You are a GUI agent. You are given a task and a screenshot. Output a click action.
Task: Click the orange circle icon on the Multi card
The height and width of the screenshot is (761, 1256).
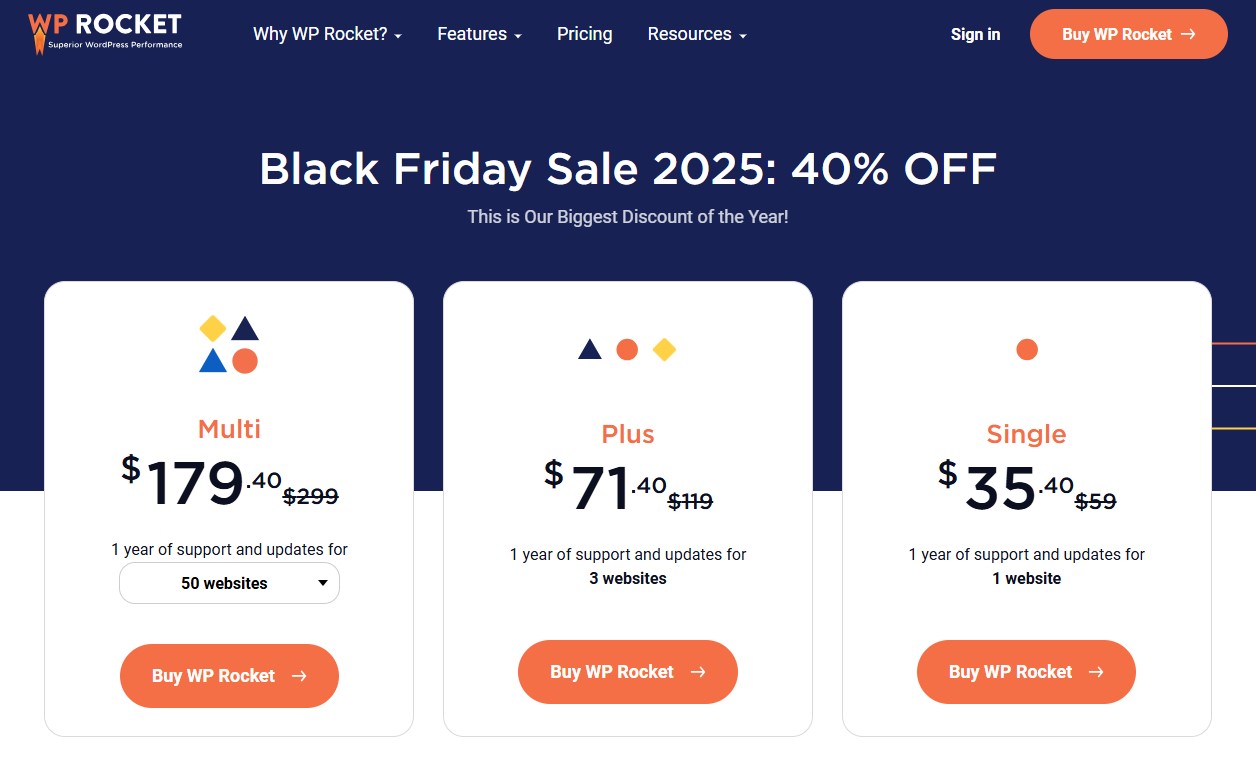[x=245, y=359]
